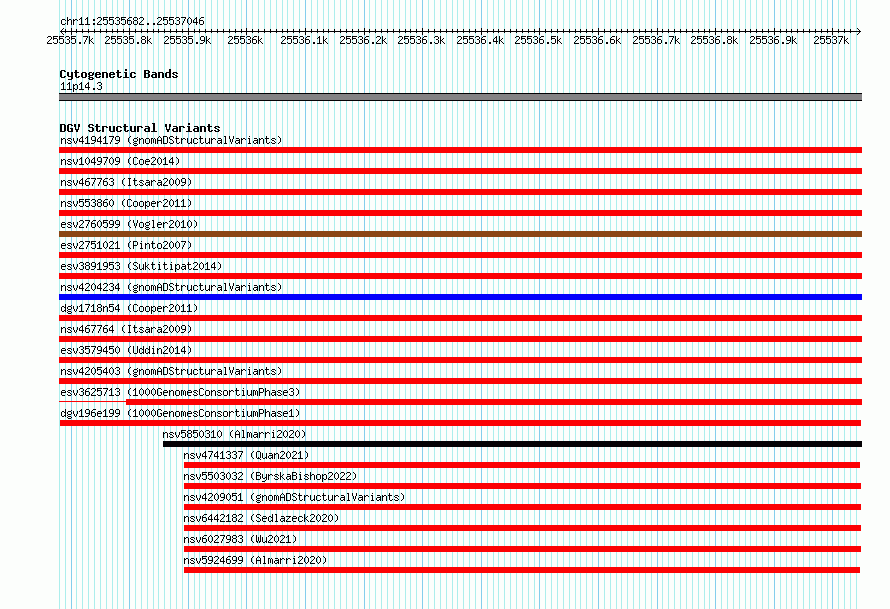Click the 25536.5k ruler tick label
This screenshot has width=890, height=609.
(538, 40)
